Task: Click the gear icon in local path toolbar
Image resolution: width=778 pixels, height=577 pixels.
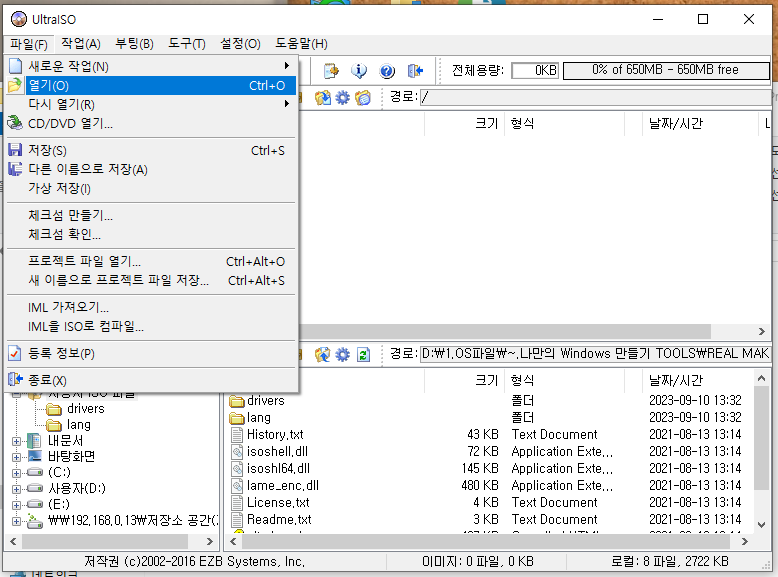Action: tap(342, 355)
